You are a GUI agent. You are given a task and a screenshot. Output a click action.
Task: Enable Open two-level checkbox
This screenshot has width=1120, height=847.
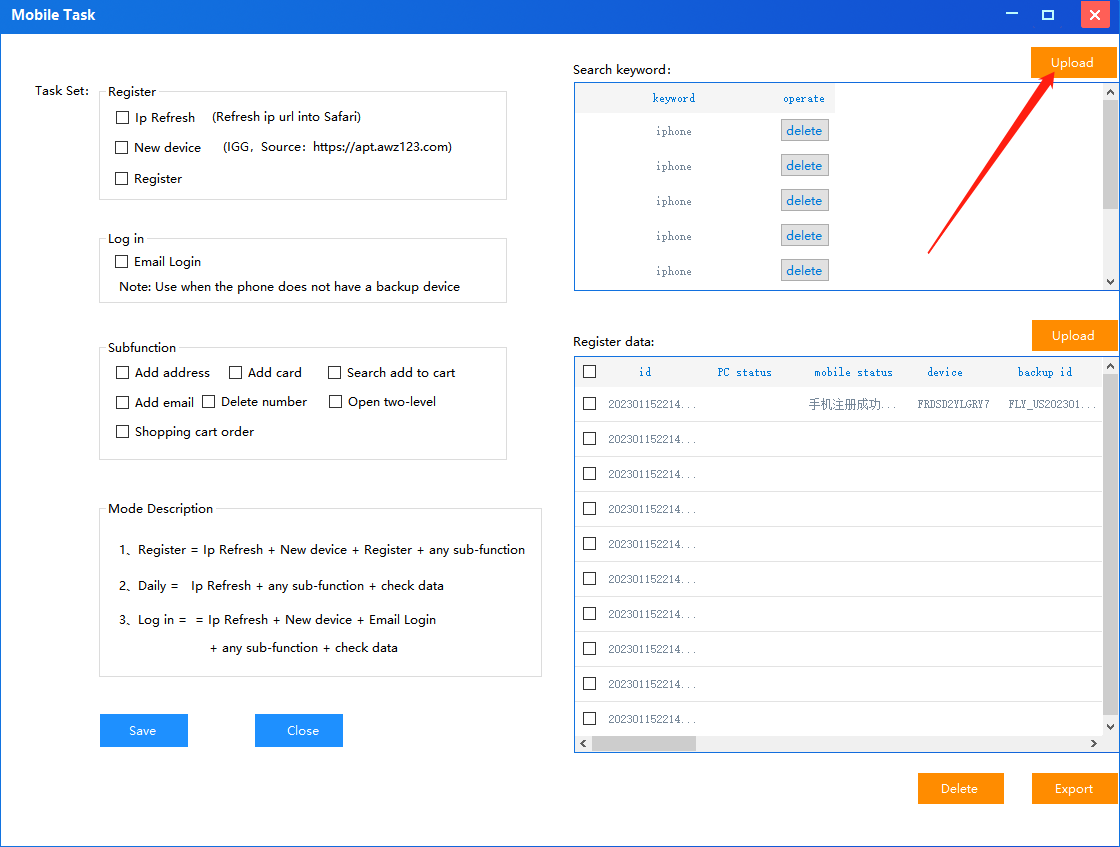coord(335,401)
